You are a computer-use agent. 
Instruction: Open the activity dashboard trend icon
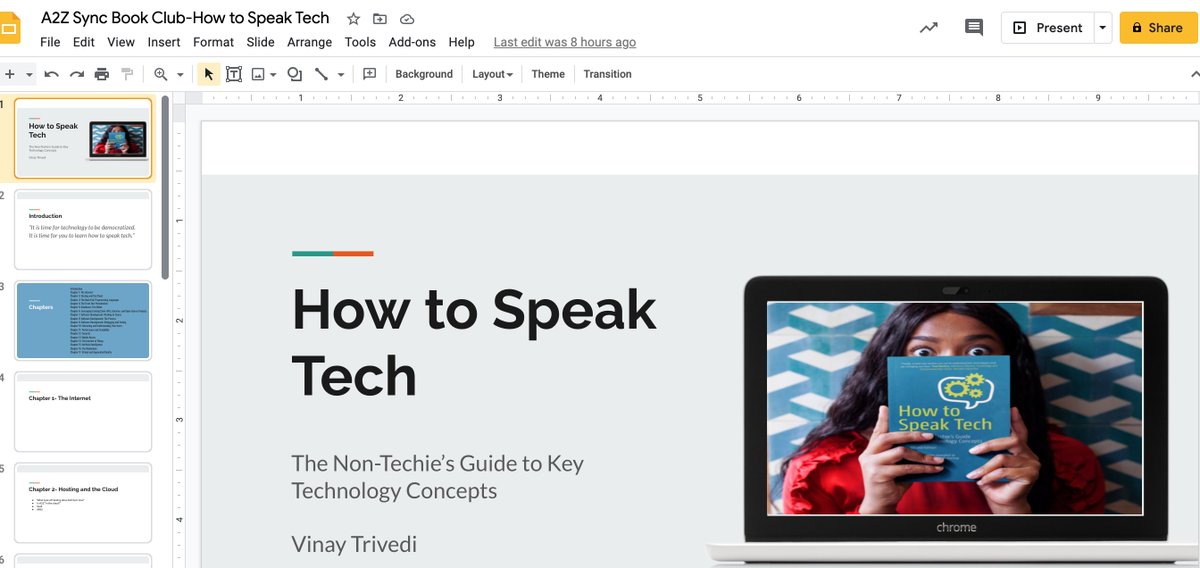(929, 28)
